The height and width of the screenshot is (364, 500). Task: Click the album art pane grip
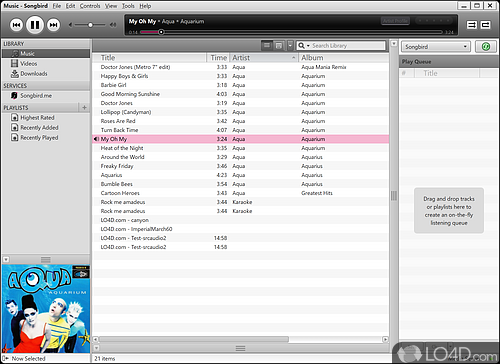click(46, 259)
